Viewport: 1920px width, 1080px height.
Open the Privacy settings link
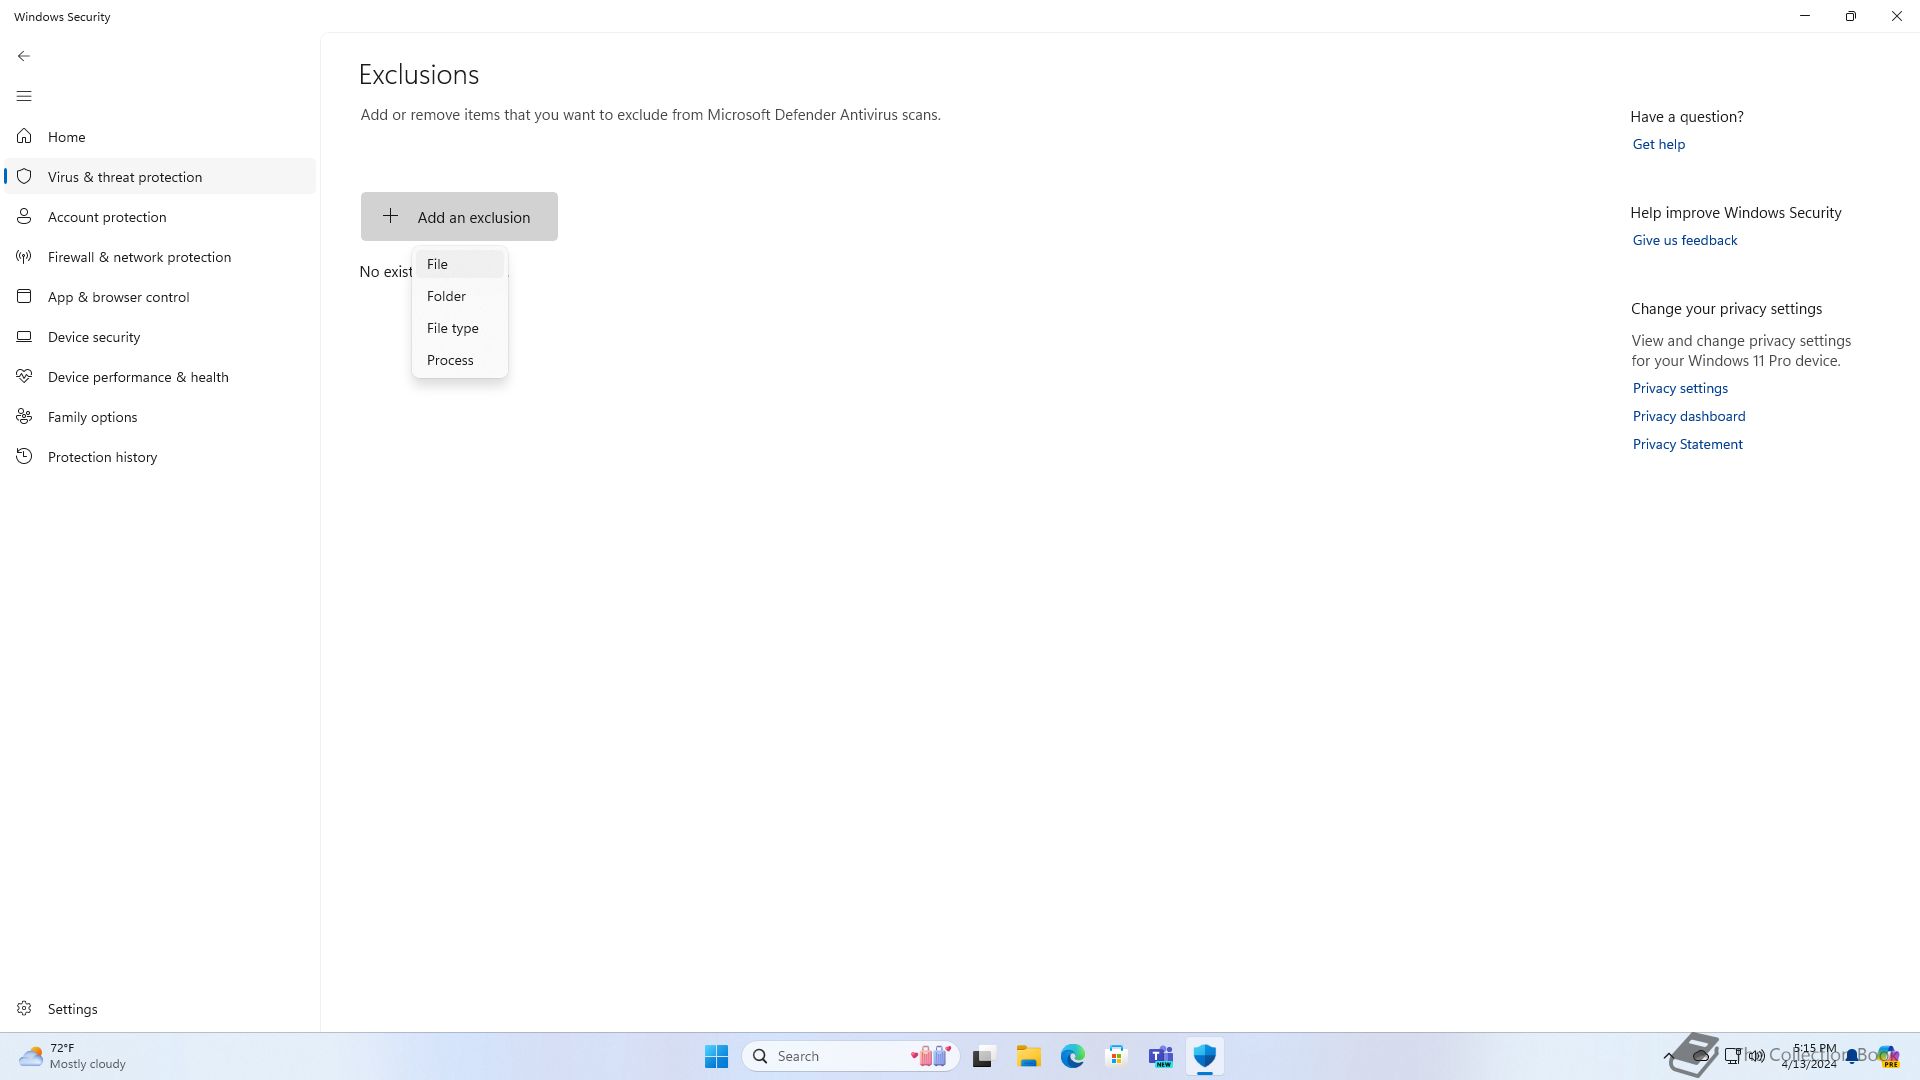(x=1680, y=388)
